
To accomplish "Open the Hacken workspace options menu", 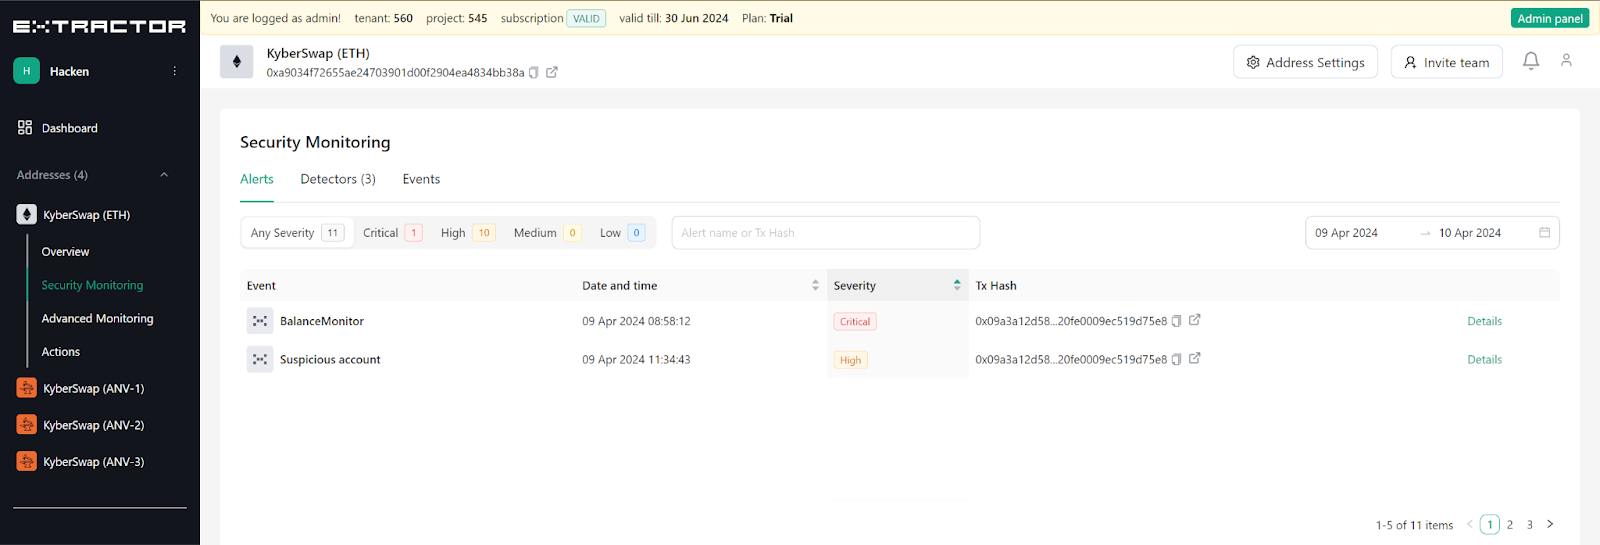I will (174, 71).
